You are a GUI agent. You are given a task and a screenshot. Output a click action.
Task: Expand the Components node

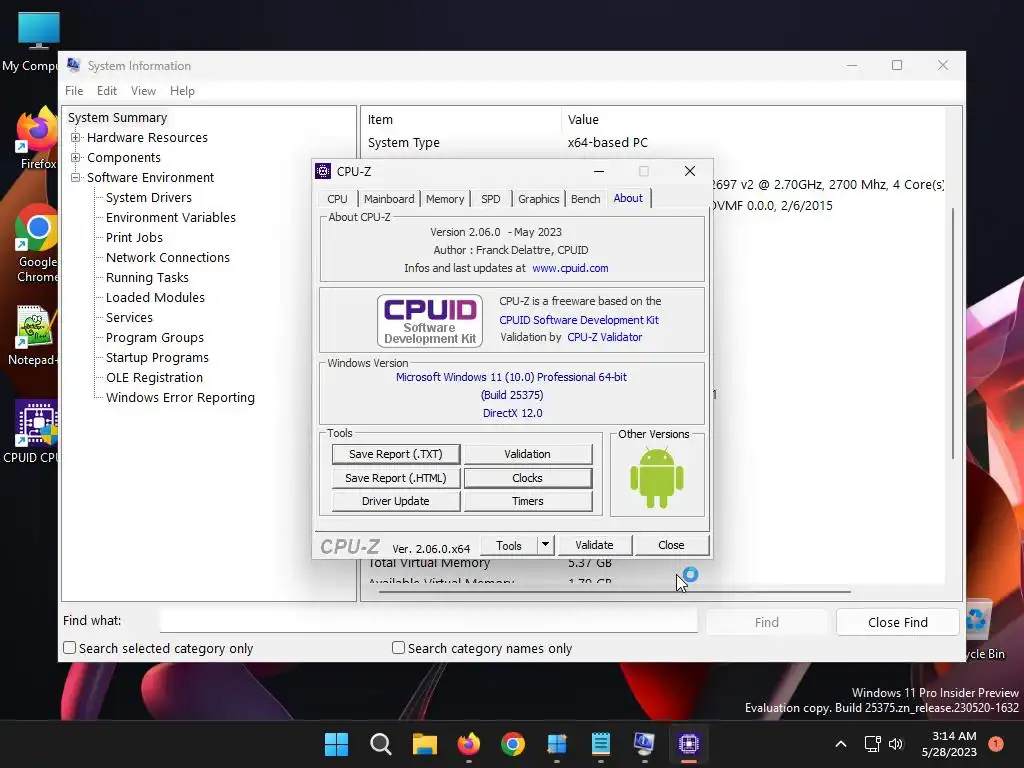pyautogui.click(x=76, y=157)
